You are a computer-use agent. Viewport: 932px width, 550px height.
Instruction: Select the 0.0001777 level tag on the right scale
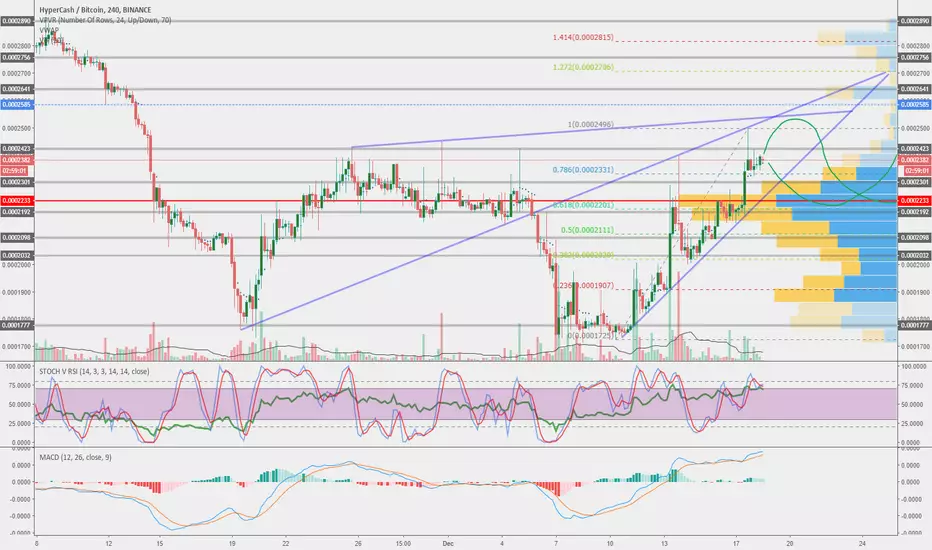tap(915, 326)
